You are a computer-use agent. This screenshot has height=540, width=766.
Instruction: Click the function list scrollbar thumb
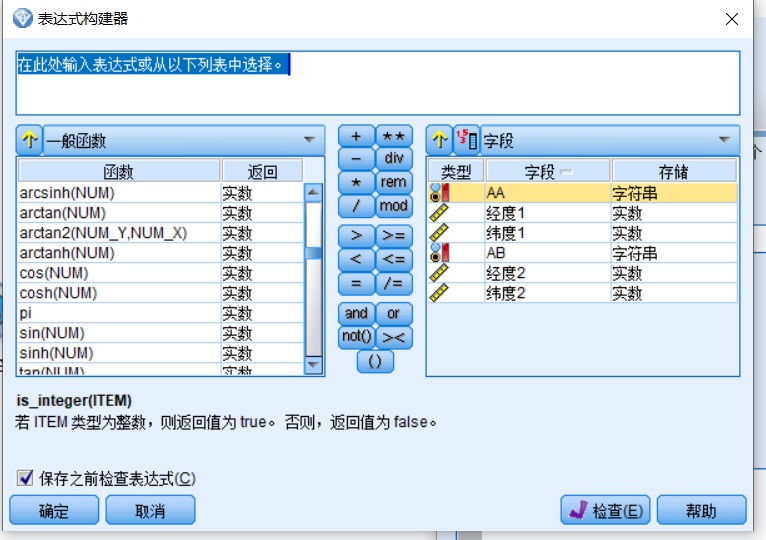pos(313,253)
